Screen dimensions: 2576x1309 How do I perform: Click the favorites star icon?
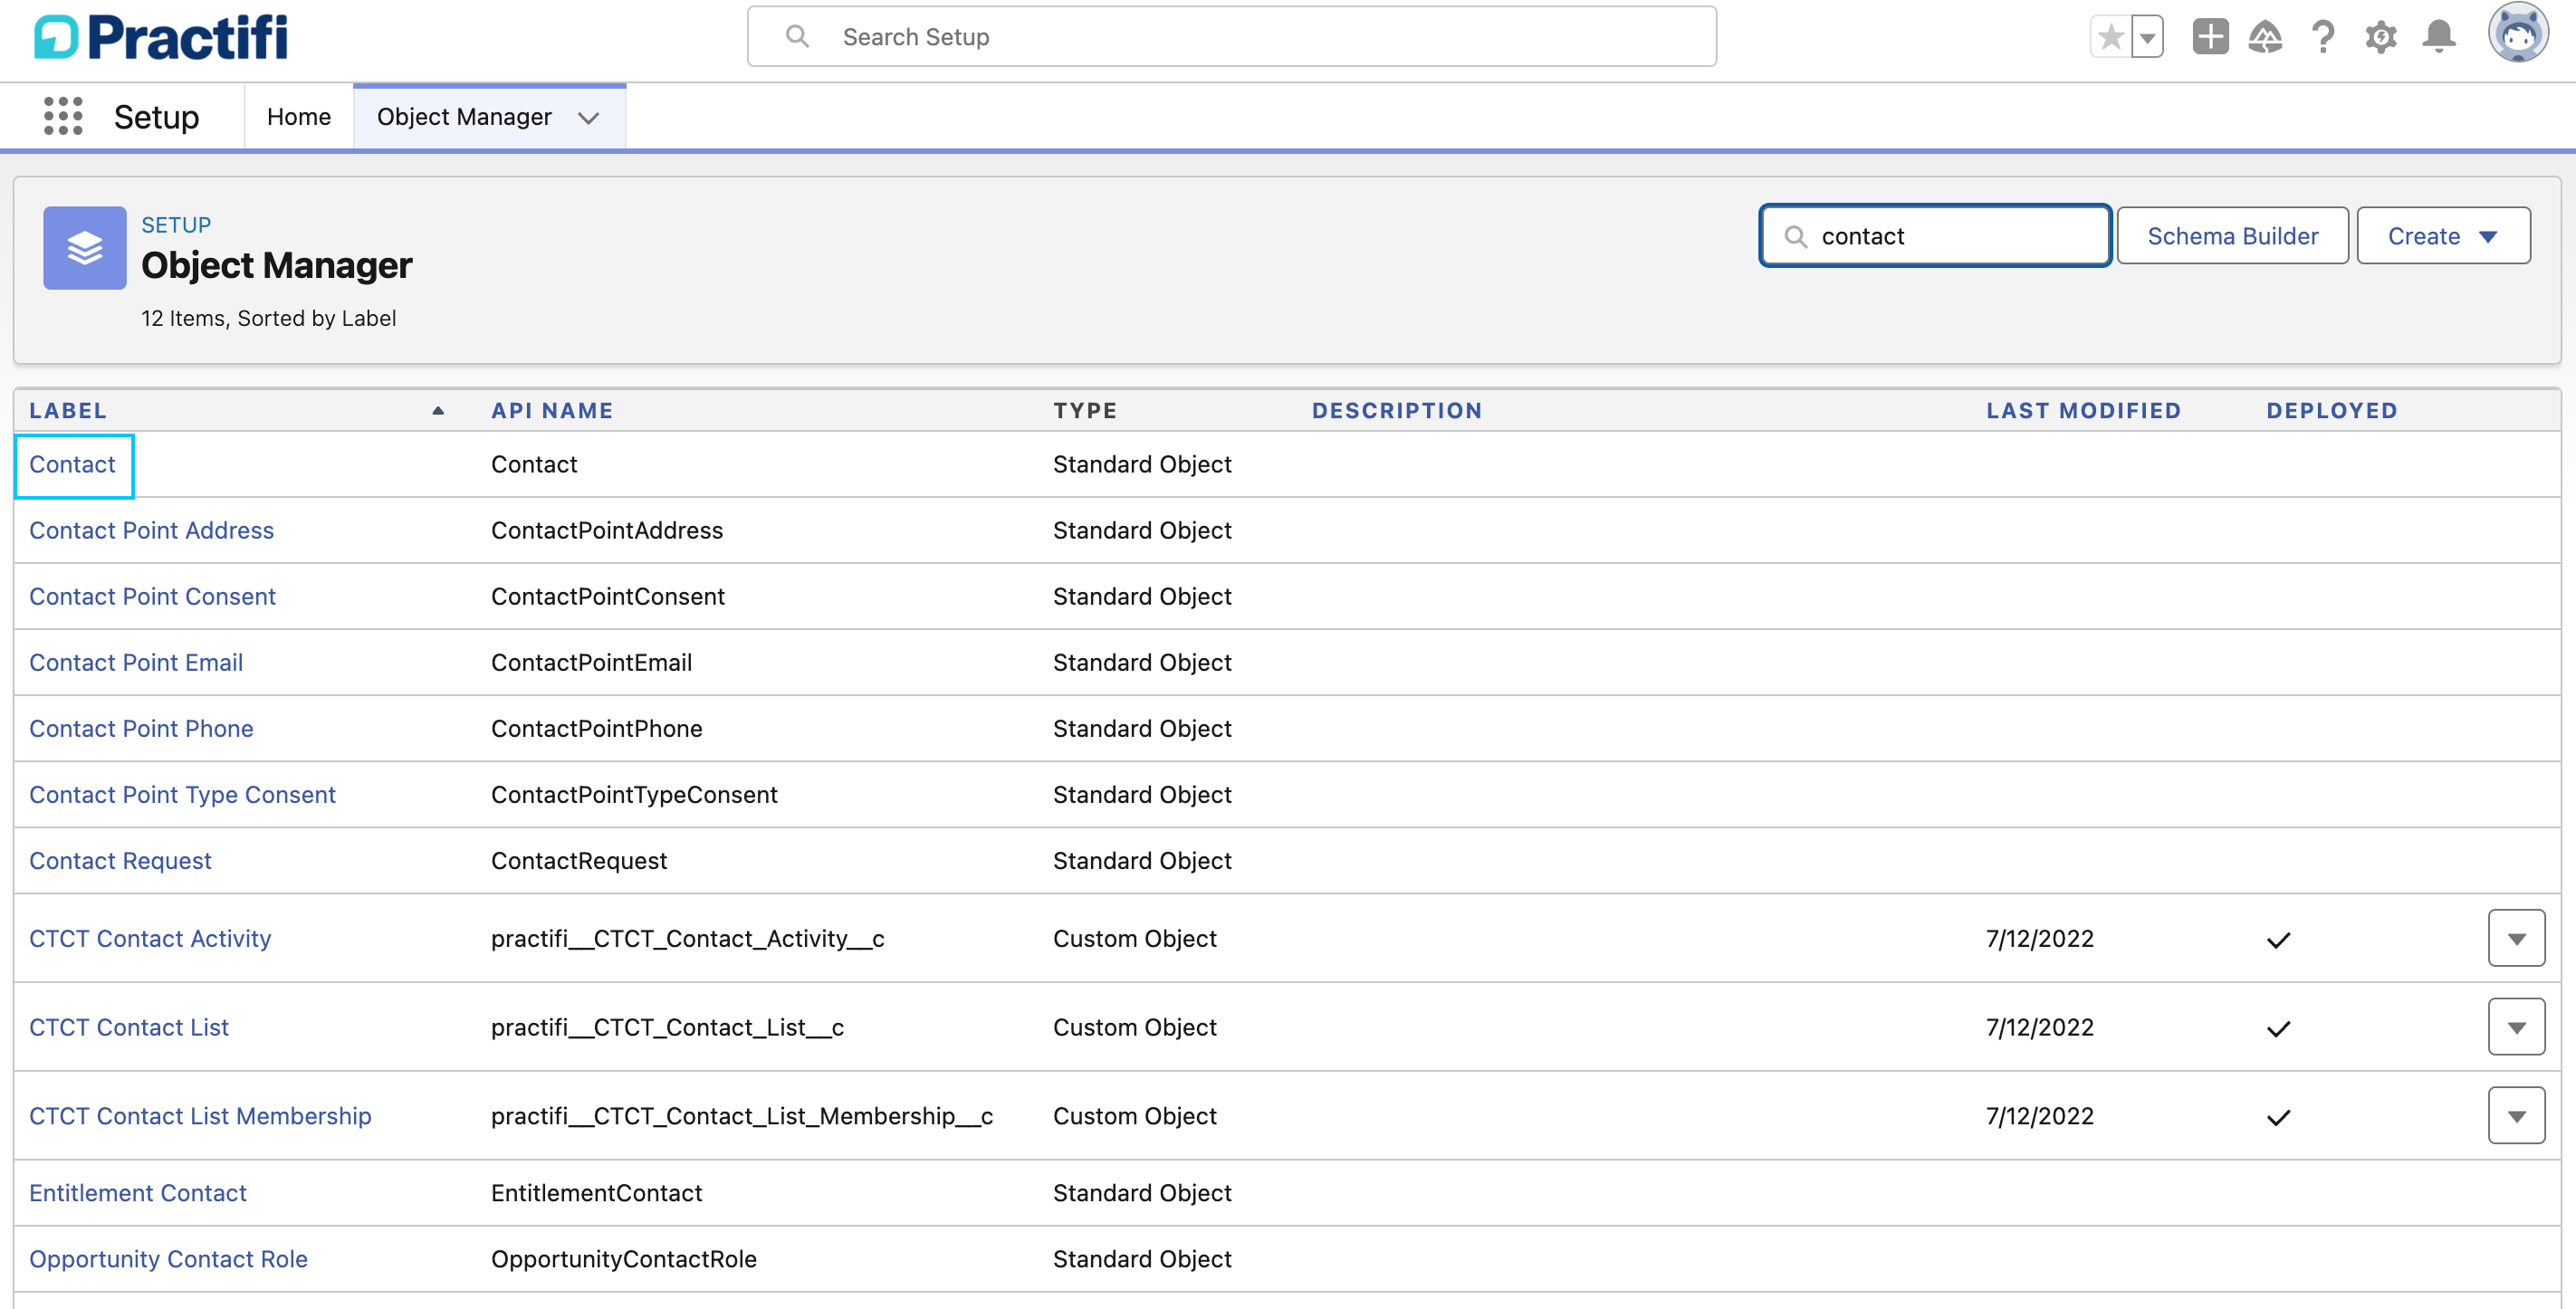[2110, 38]
